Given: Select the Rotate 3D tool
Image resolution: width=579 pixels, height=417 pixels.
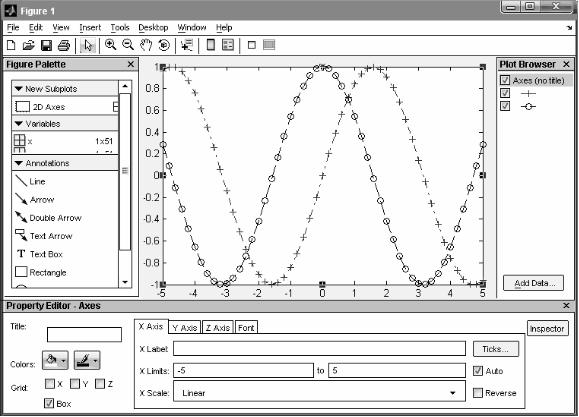Looking at the screenshot, I should coord(164,45).
